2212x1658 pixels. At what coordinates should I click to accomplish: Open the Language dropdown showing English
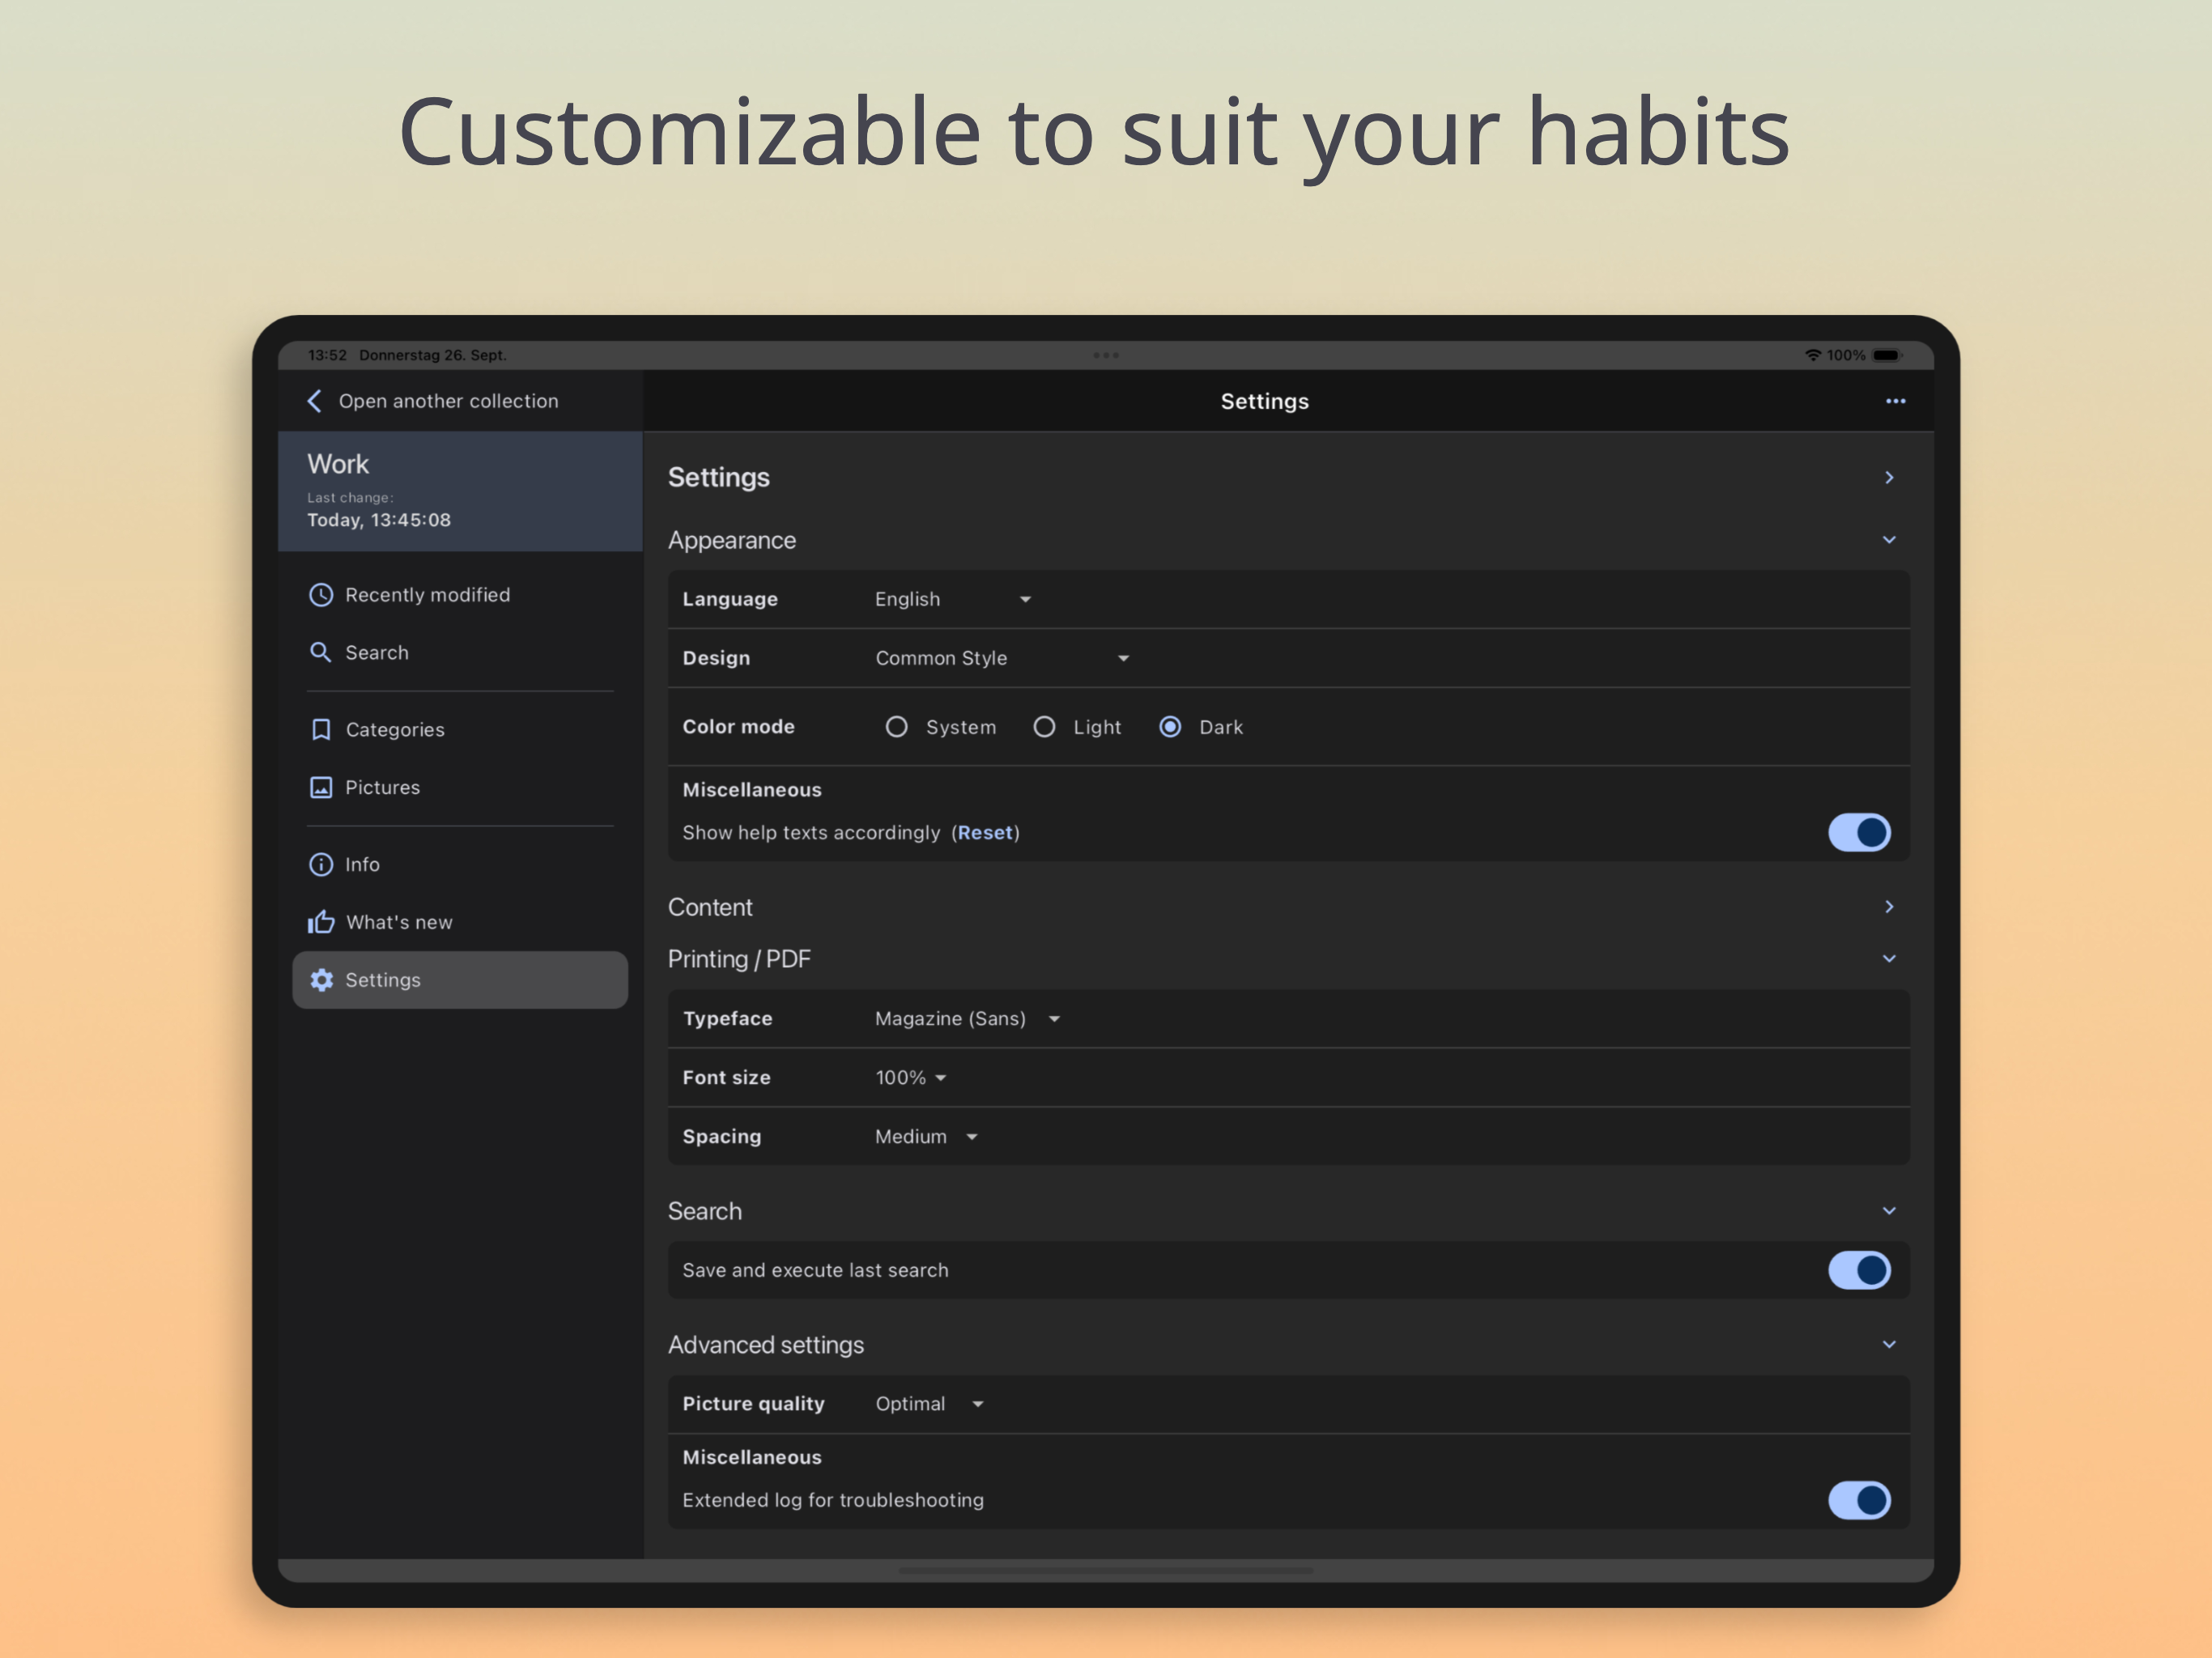pos(953,599)
